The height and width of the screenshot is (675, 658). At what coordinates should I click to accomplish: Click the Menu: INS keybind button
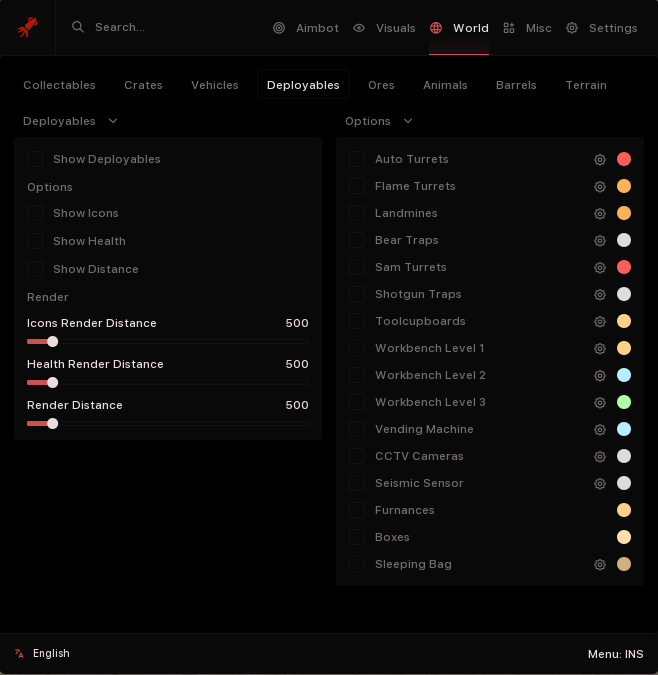[x=615, y=654]
